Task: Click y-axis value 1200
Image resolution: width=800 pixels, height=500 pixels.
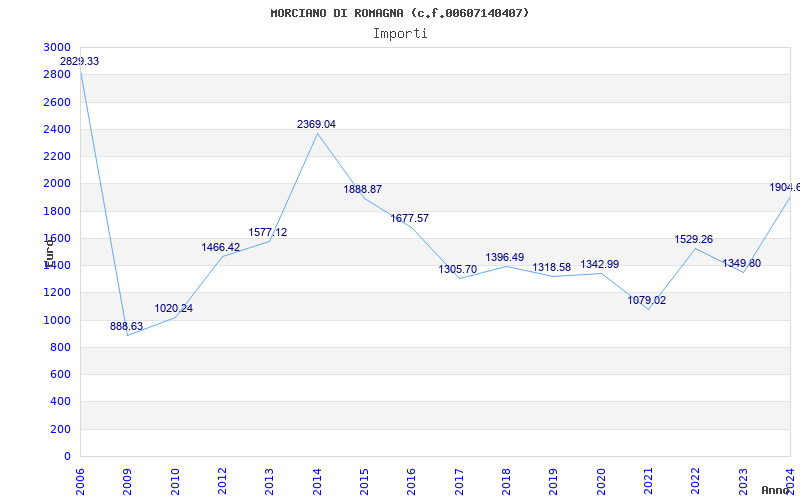Action: 57,293
